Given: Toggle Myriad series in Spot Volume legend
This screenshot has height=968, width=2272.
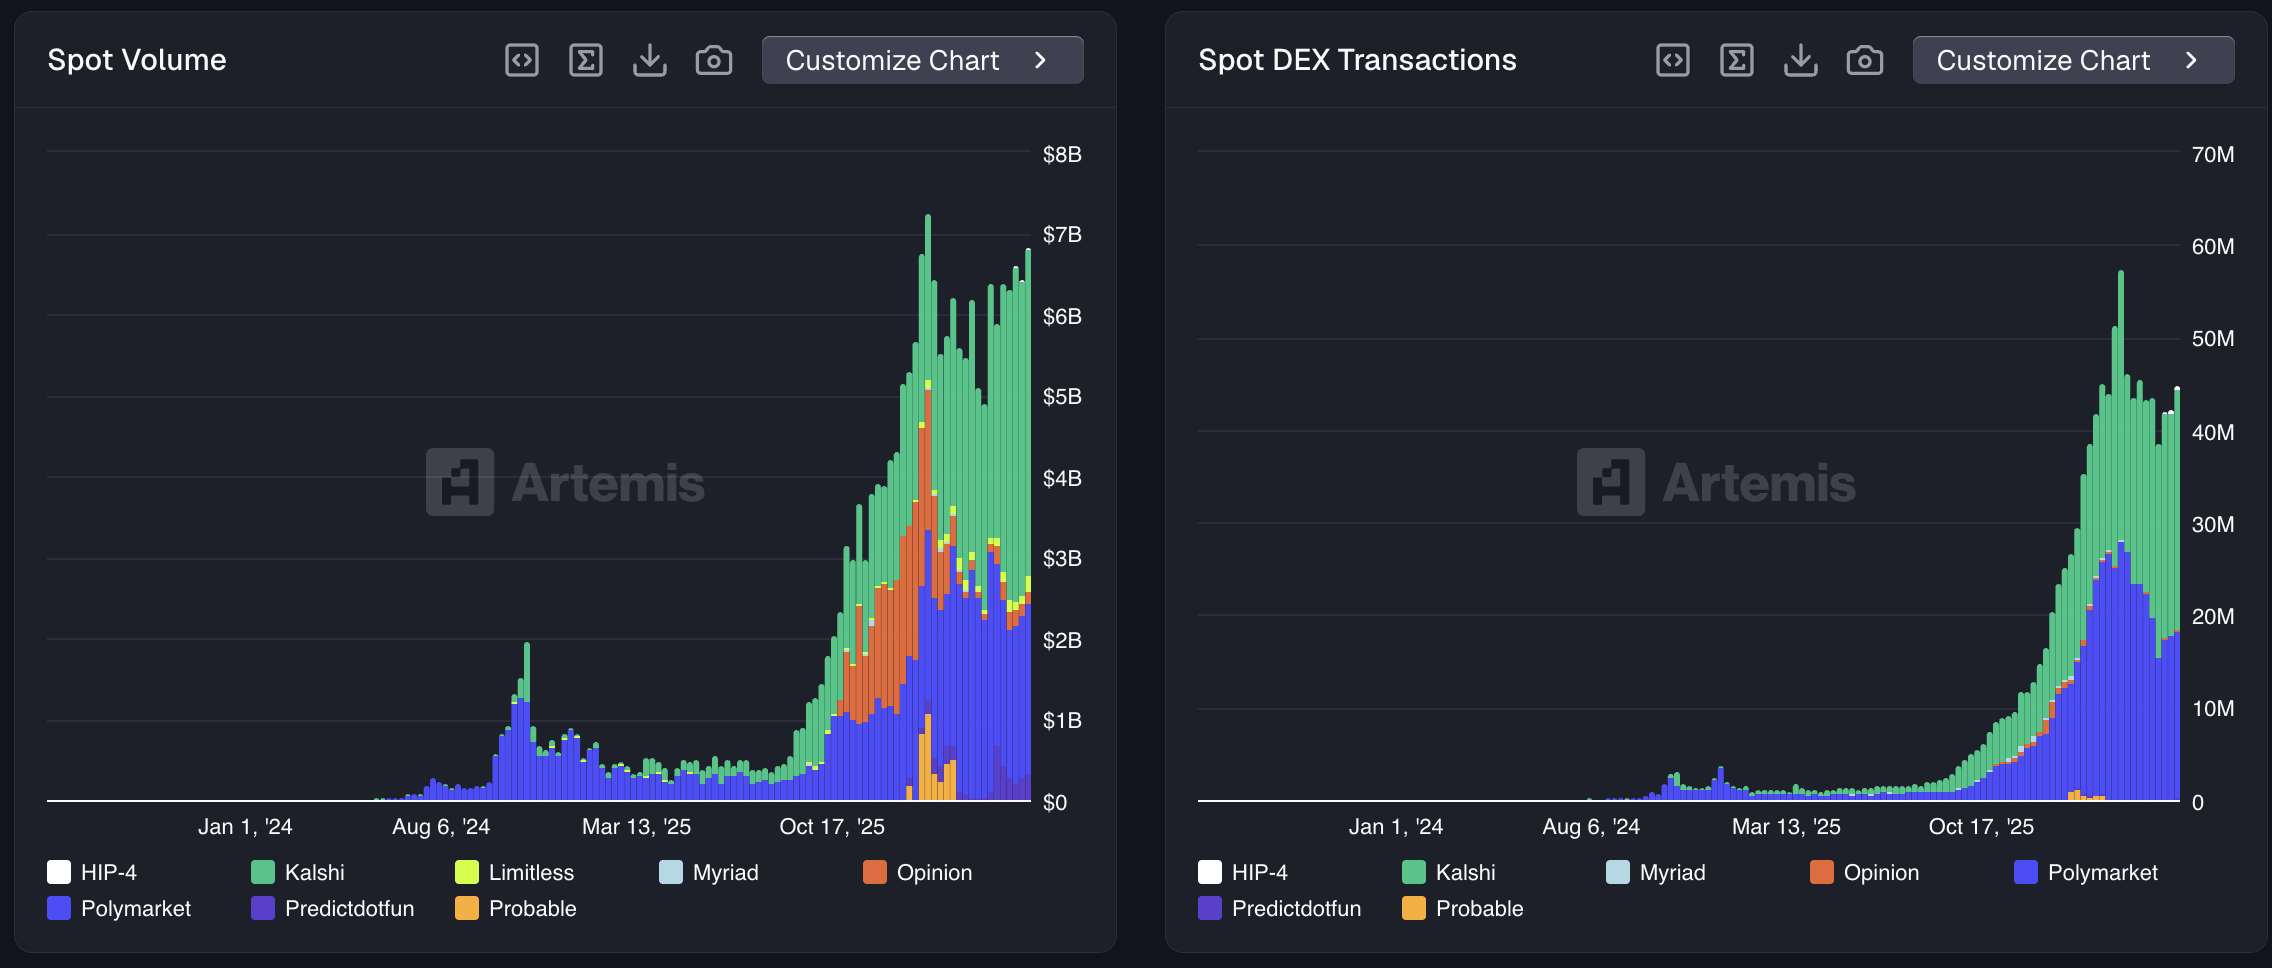Looking at the screenshot, I should pyautogui.click(x=709, y=872).
